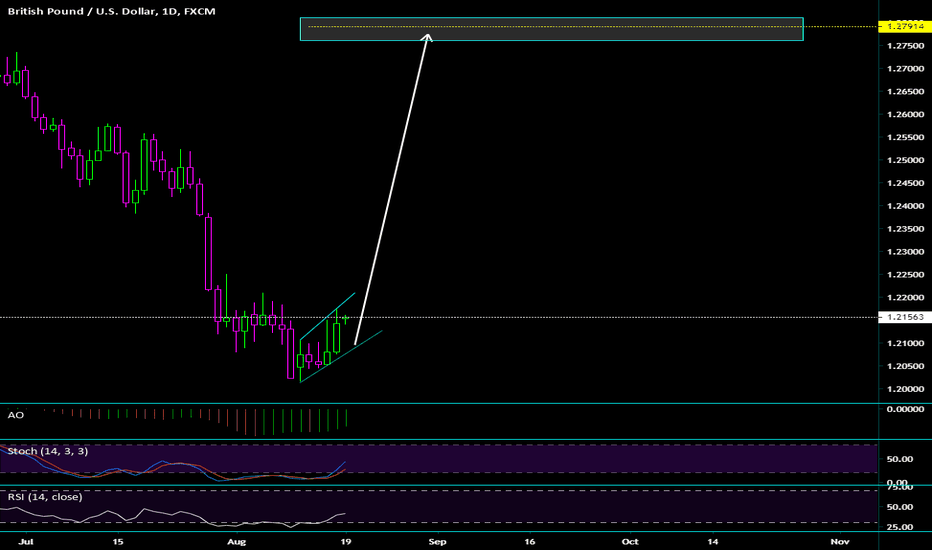The height and width of the screenshot is (550, 932).
Task: Click the 50.00 value on RSI scale
Action: [x=900, y=507]
